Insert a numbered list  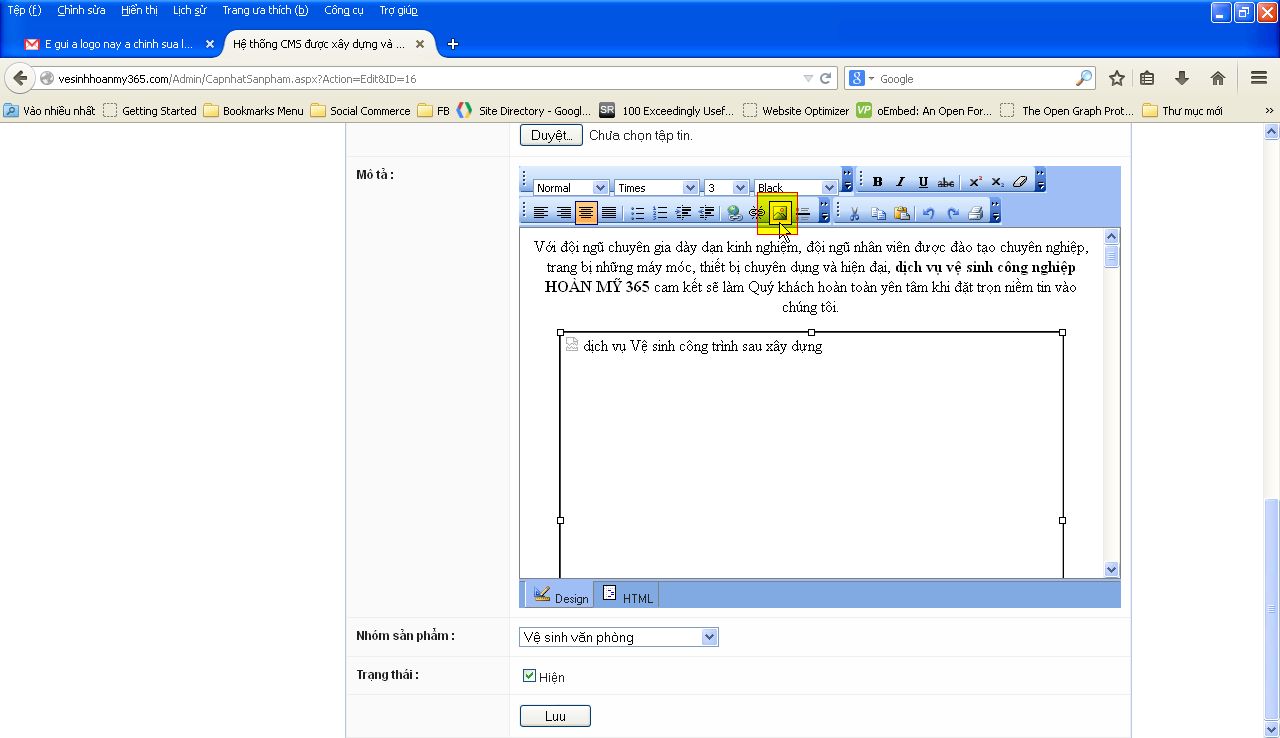(x=660, y=213)
